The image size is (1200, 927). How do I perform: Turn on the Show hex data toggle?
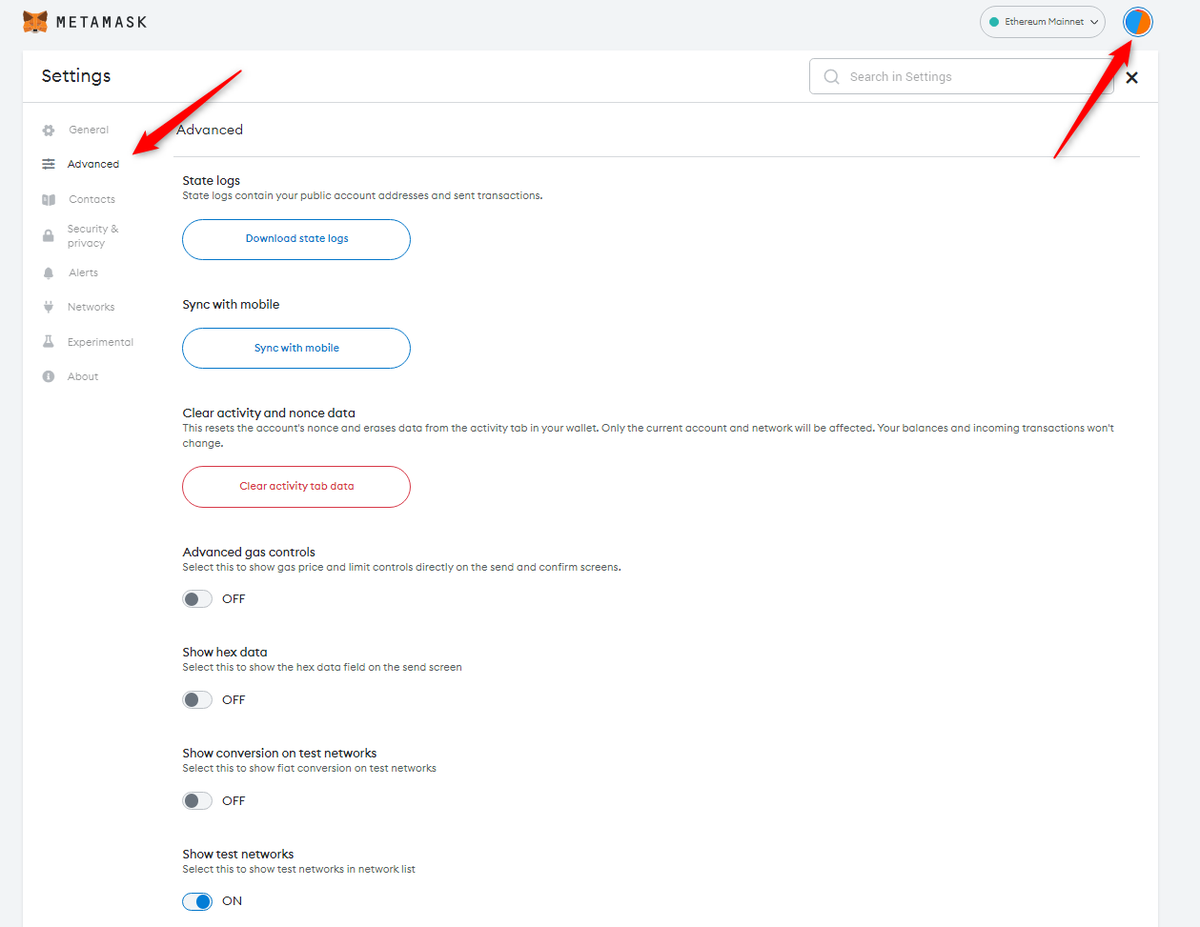(x=197, y=699)
